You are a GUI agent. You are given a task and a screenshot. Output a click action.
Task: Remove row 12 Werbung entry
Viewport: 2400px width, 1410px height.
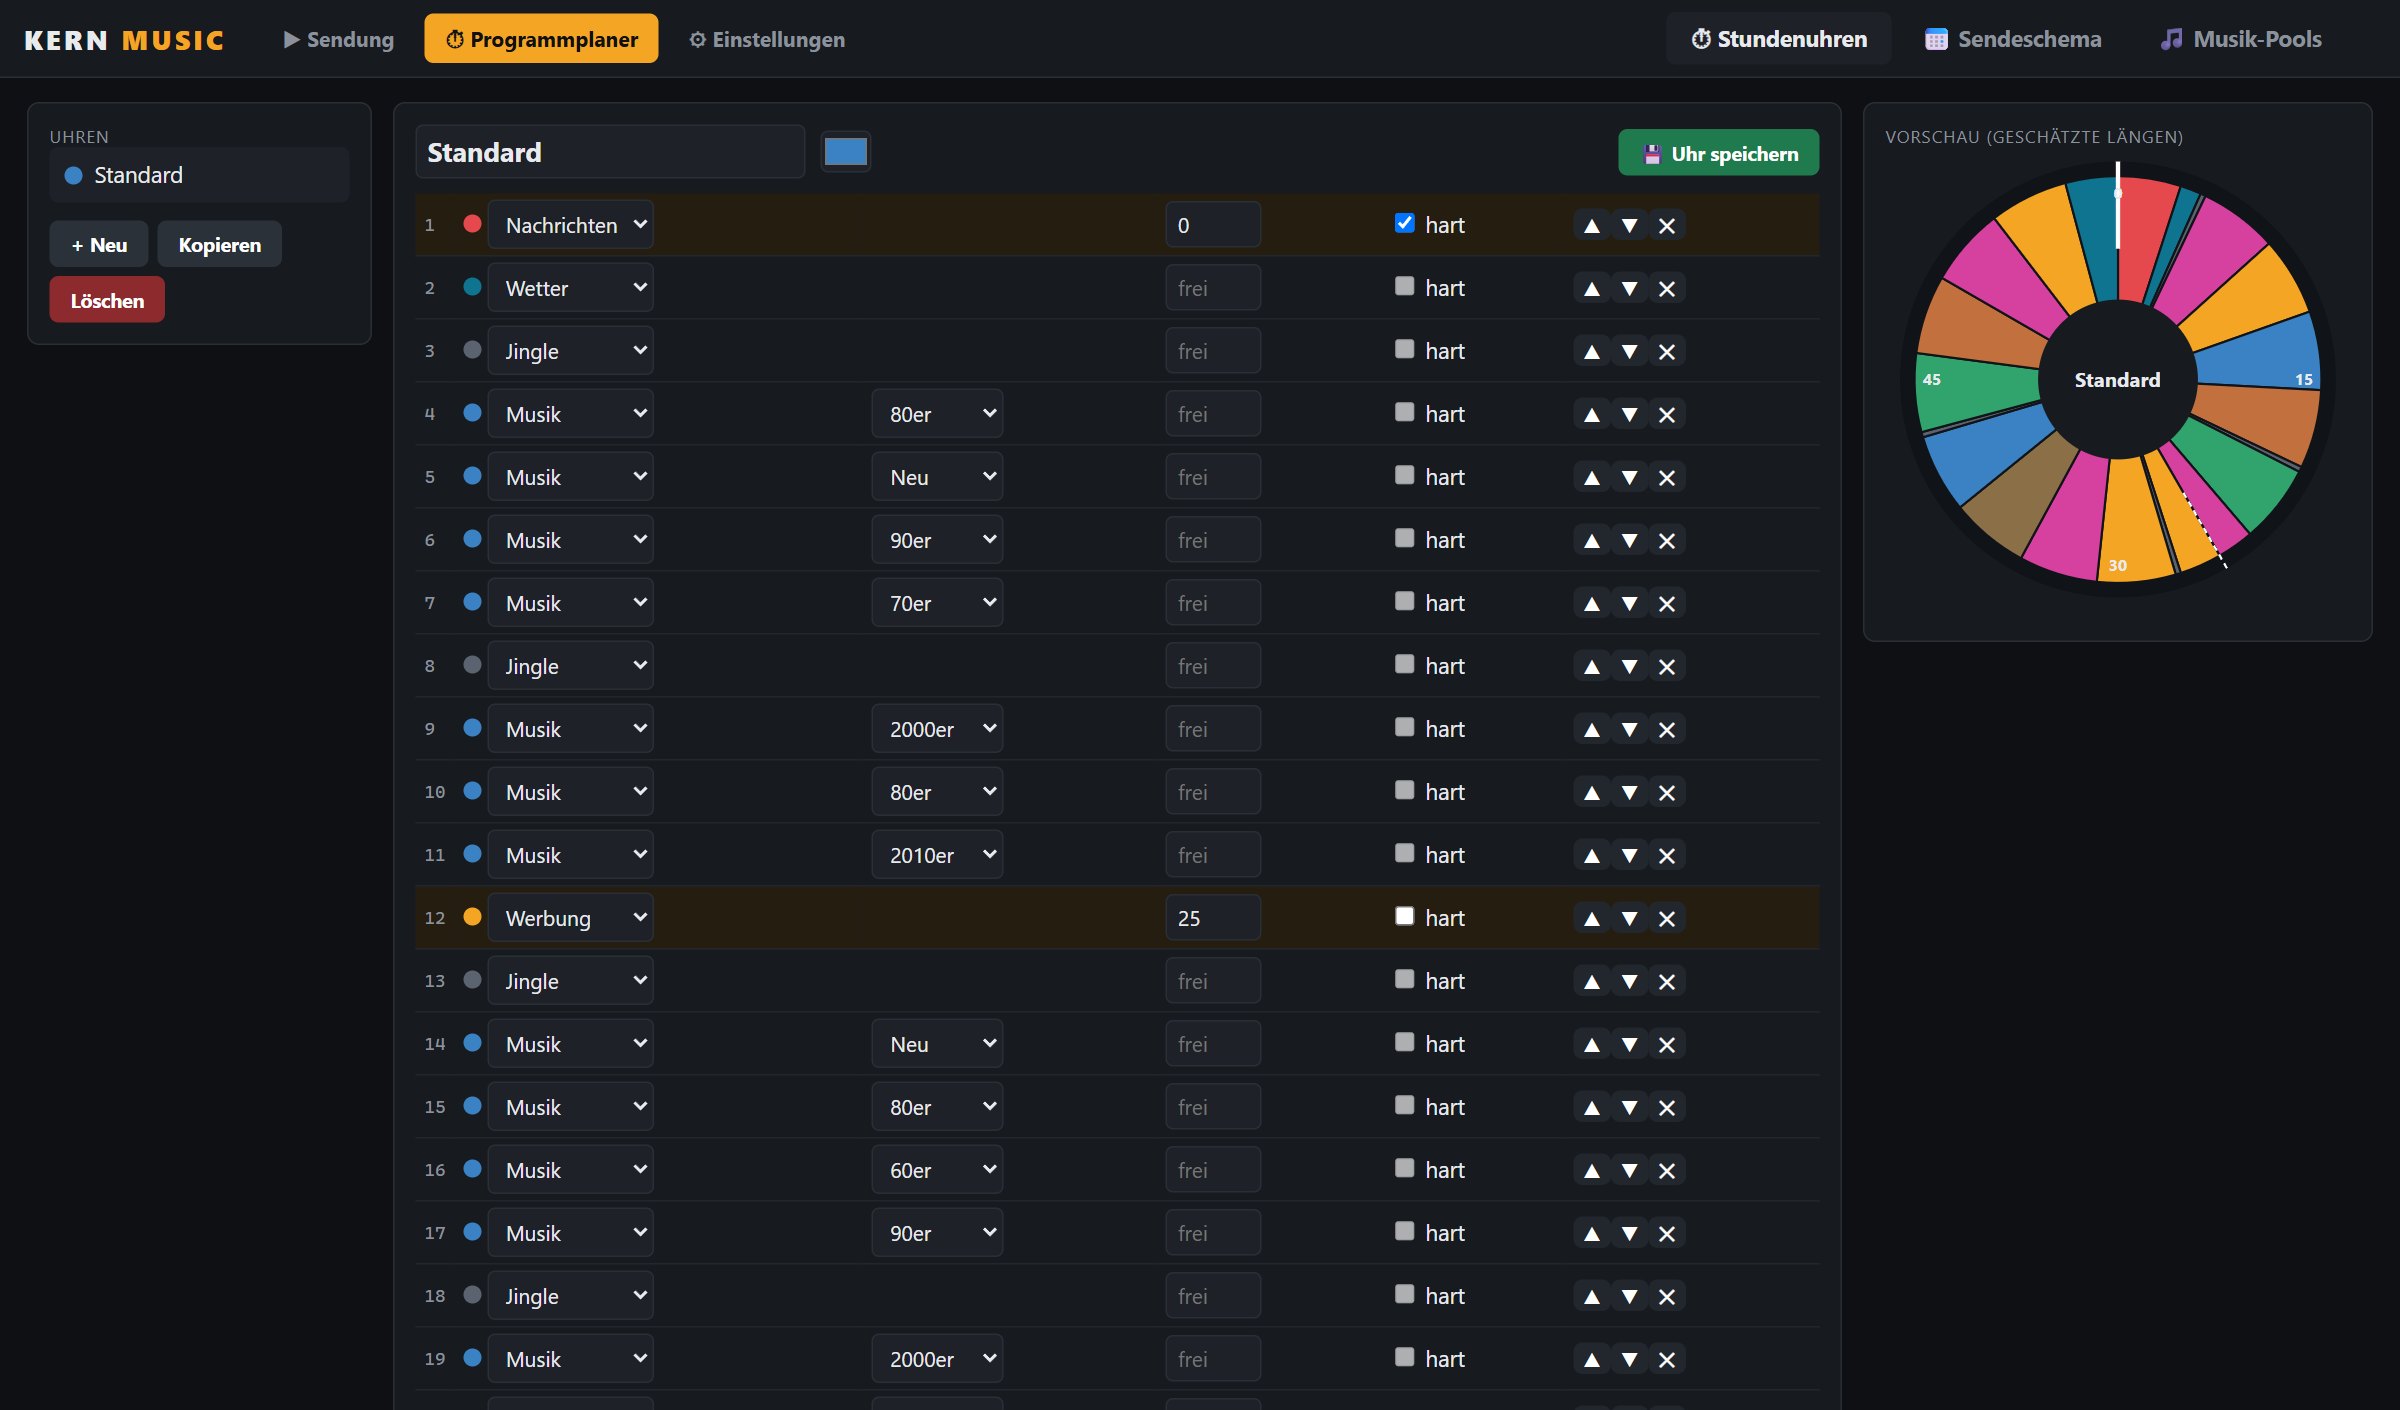(1666, 918)
